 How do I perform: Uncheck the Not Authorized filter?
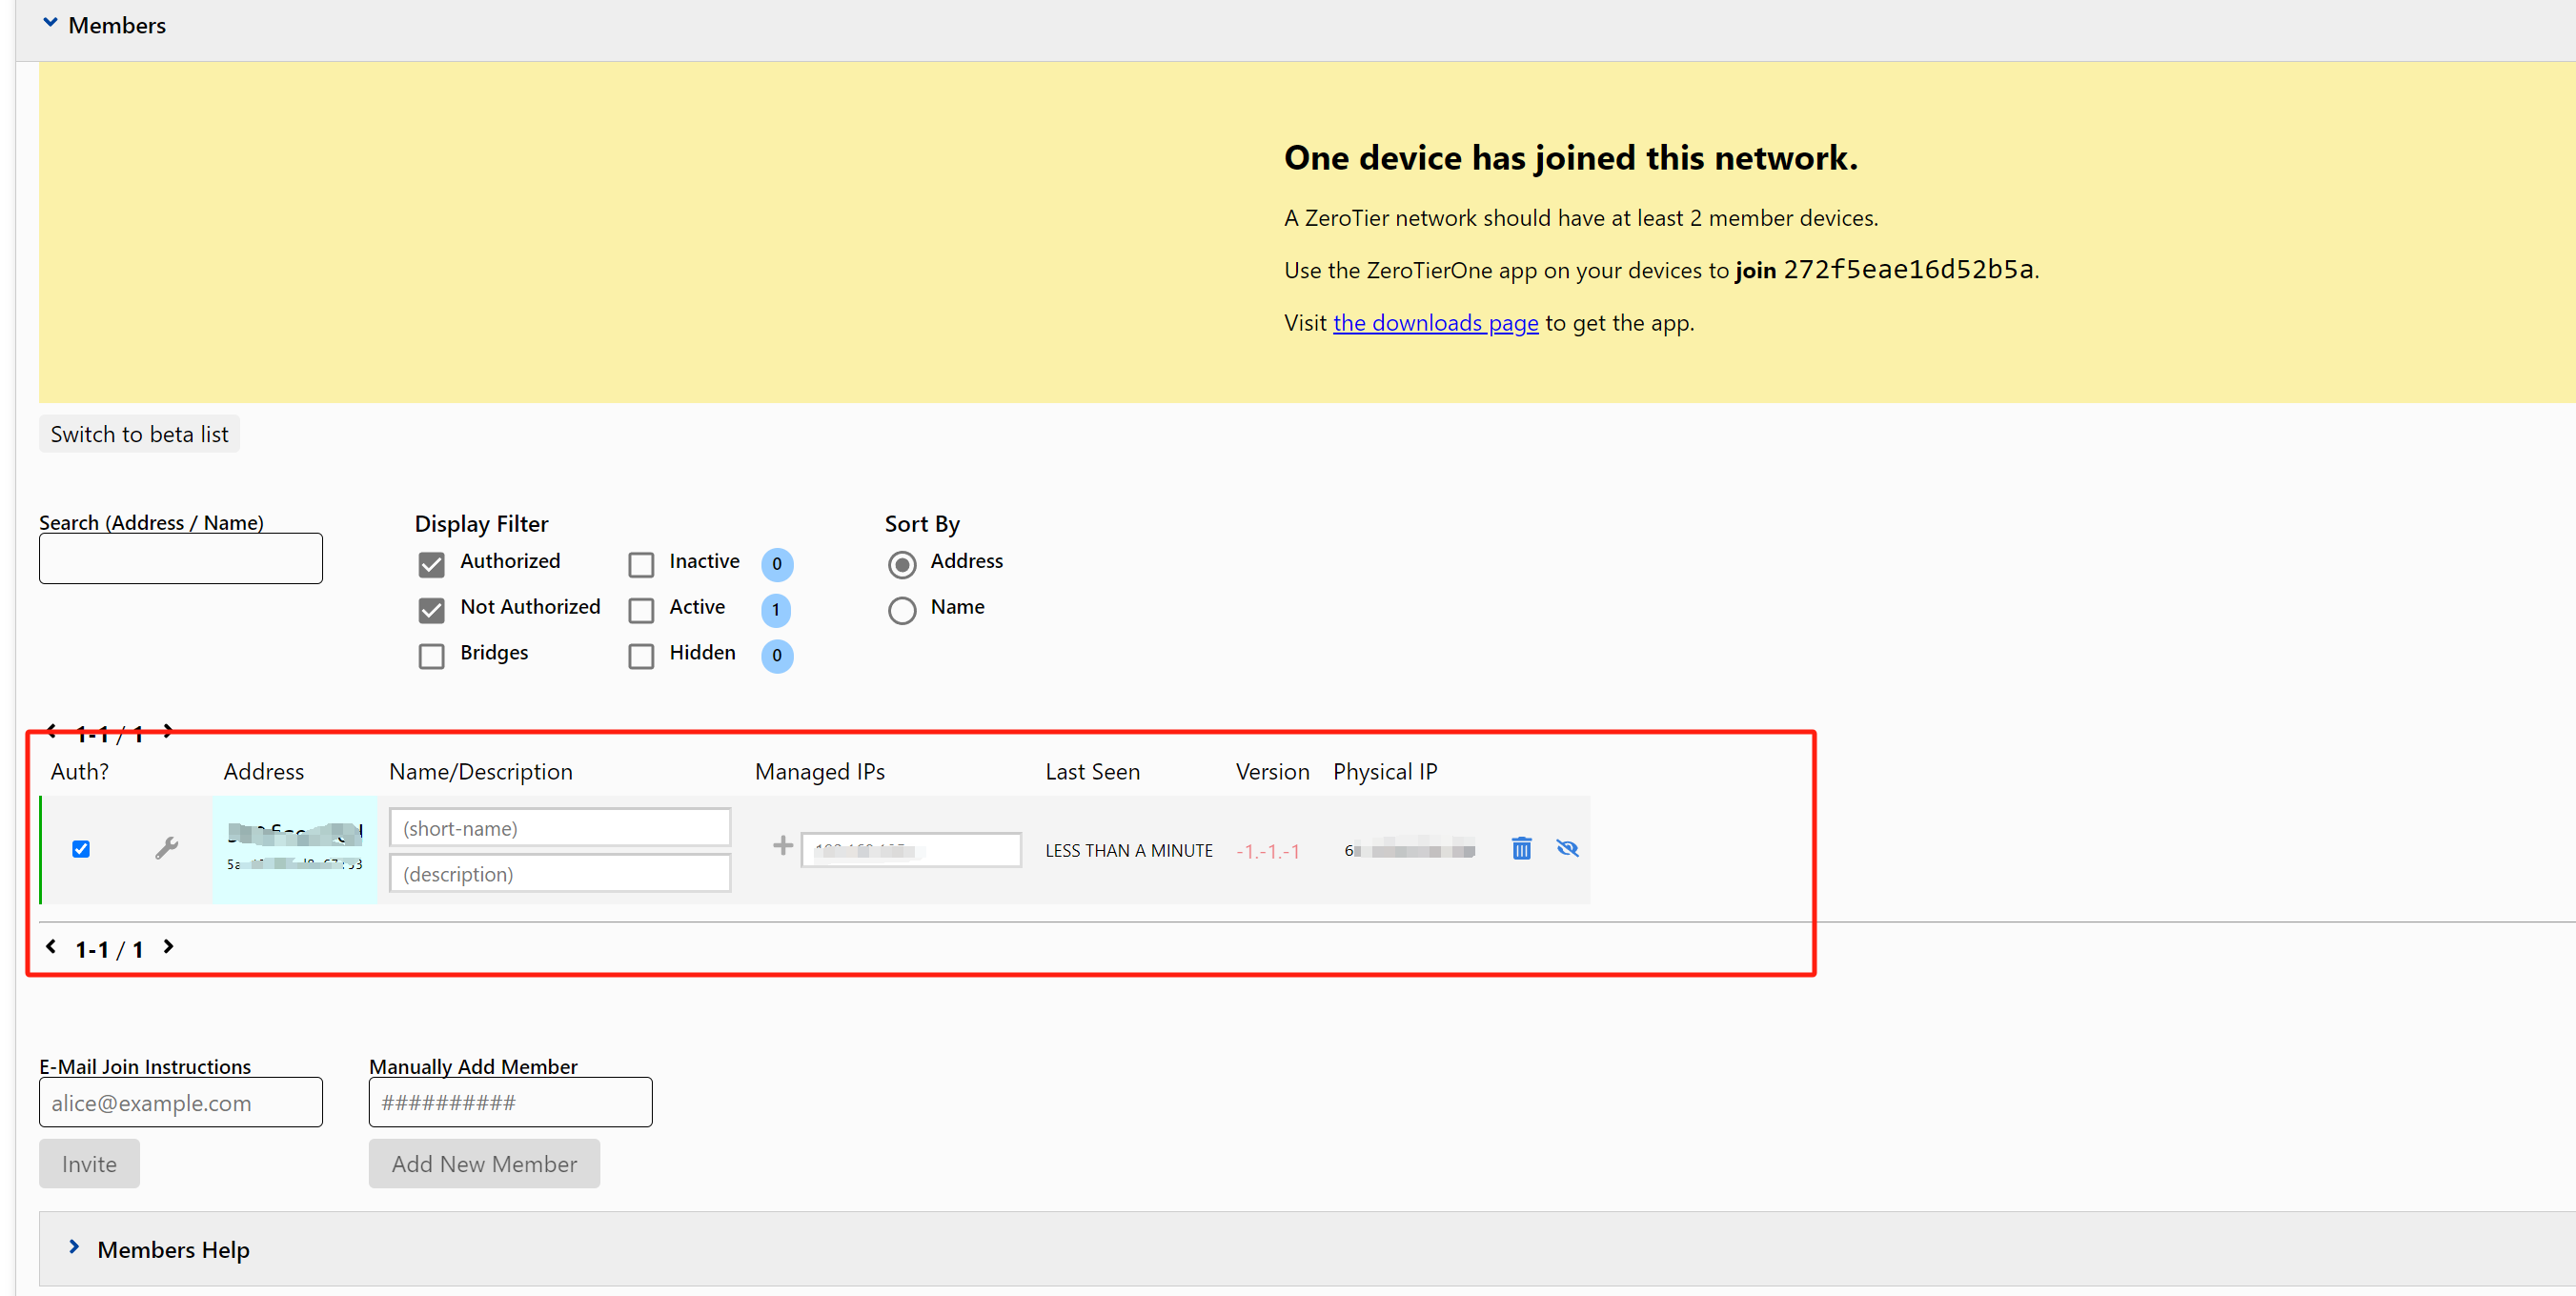(x=431, y=610)
